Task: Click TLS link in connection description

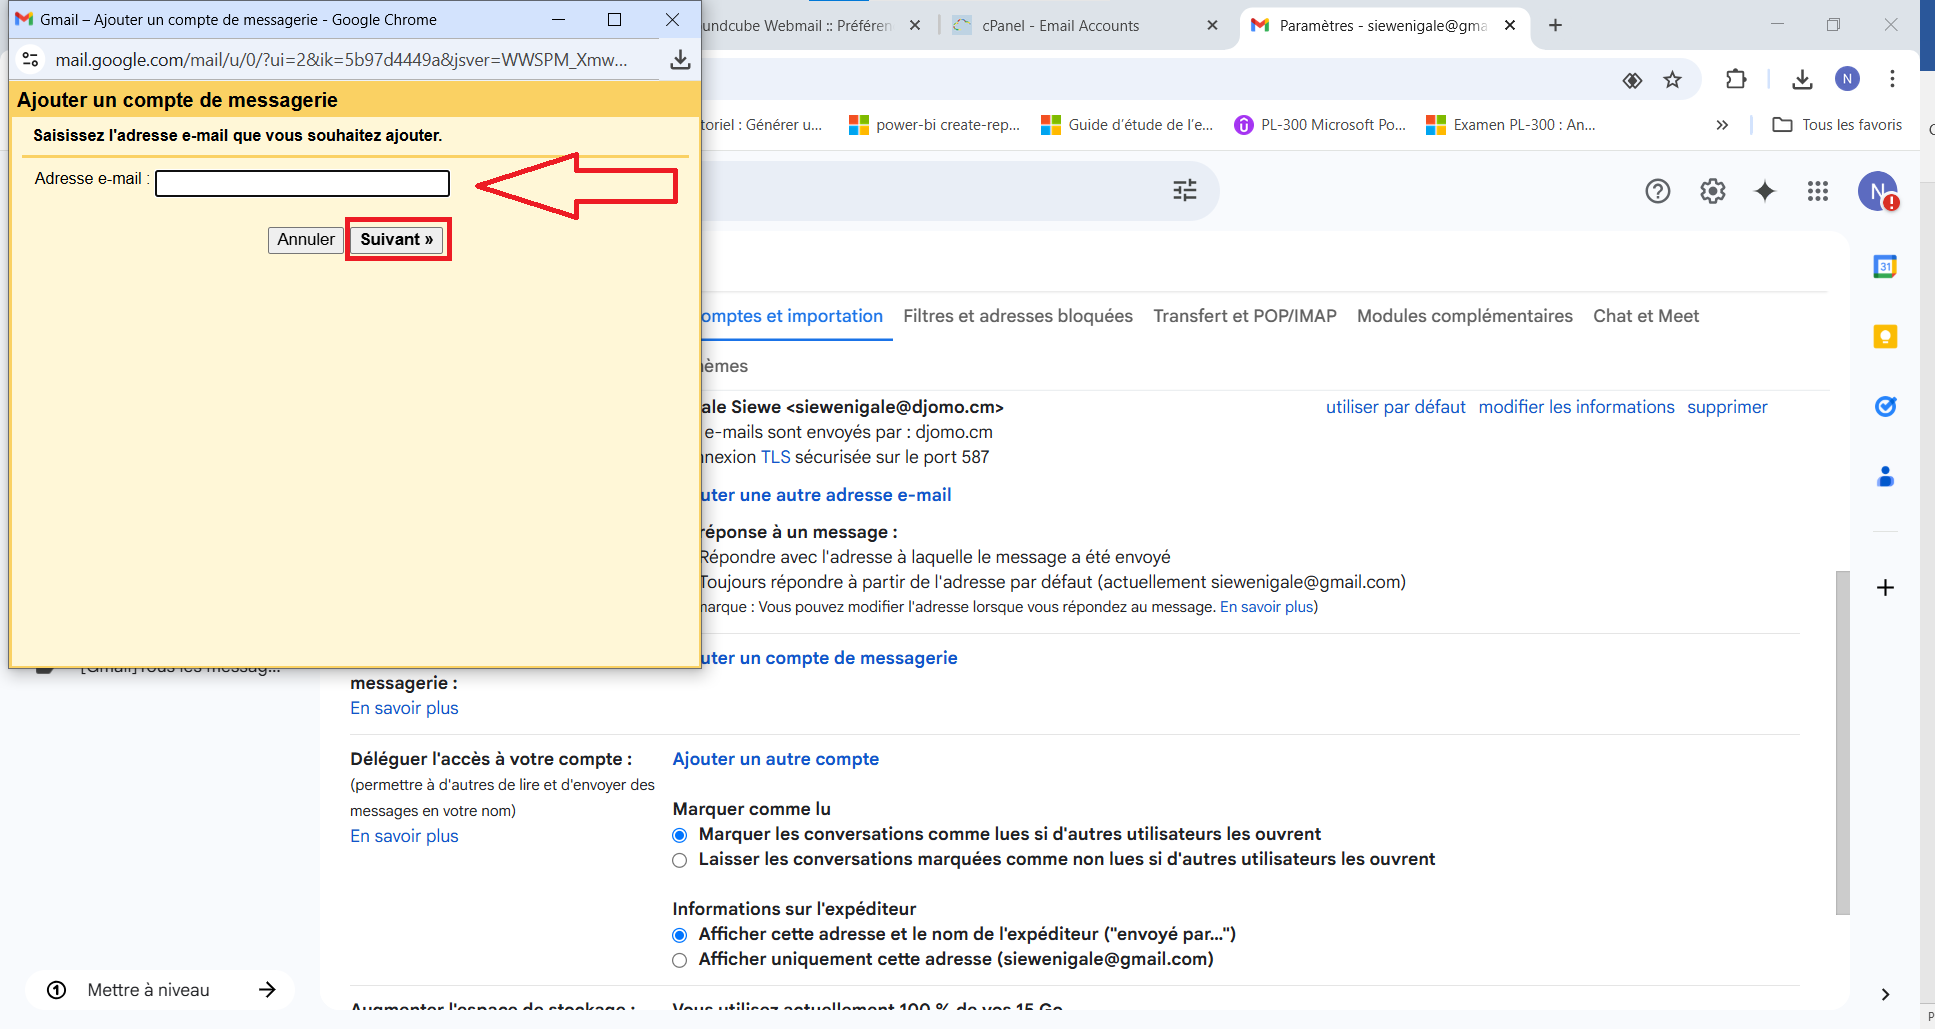Action: (x=776, y=457)
